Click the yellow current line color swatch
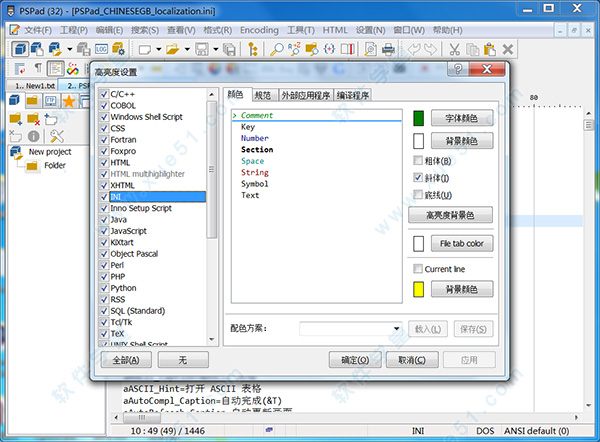600x442 pixels. pos(419,289)
